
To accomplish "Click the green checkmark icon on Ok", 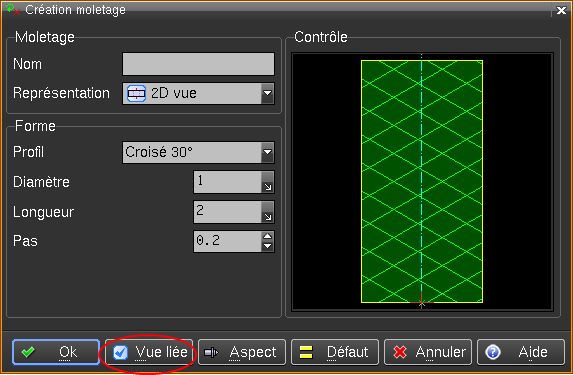I will 28,352.
